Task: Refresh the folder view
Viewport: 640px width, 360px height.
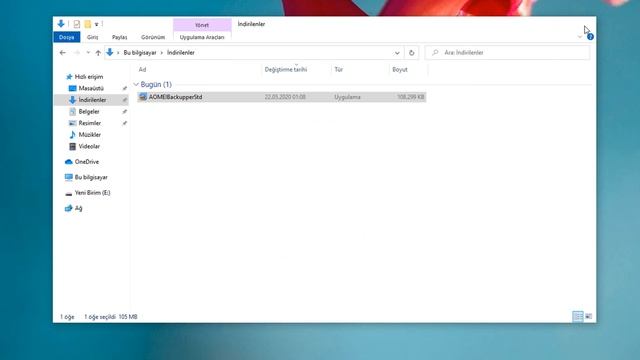Action: click(x=411, y=53)
